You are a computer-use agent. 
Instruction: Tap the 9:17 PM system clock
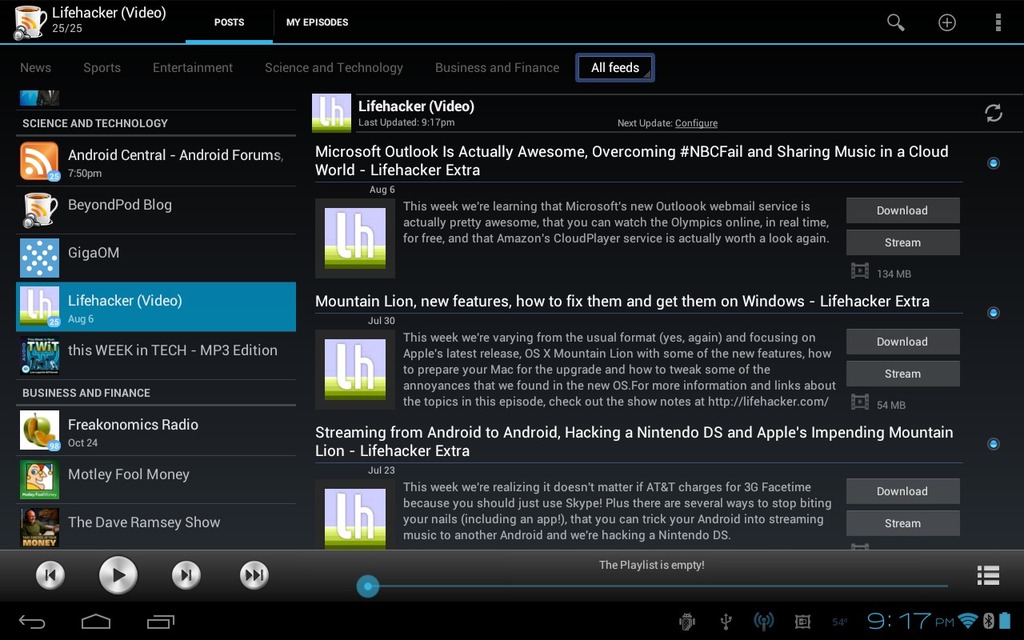click(910, 621)
